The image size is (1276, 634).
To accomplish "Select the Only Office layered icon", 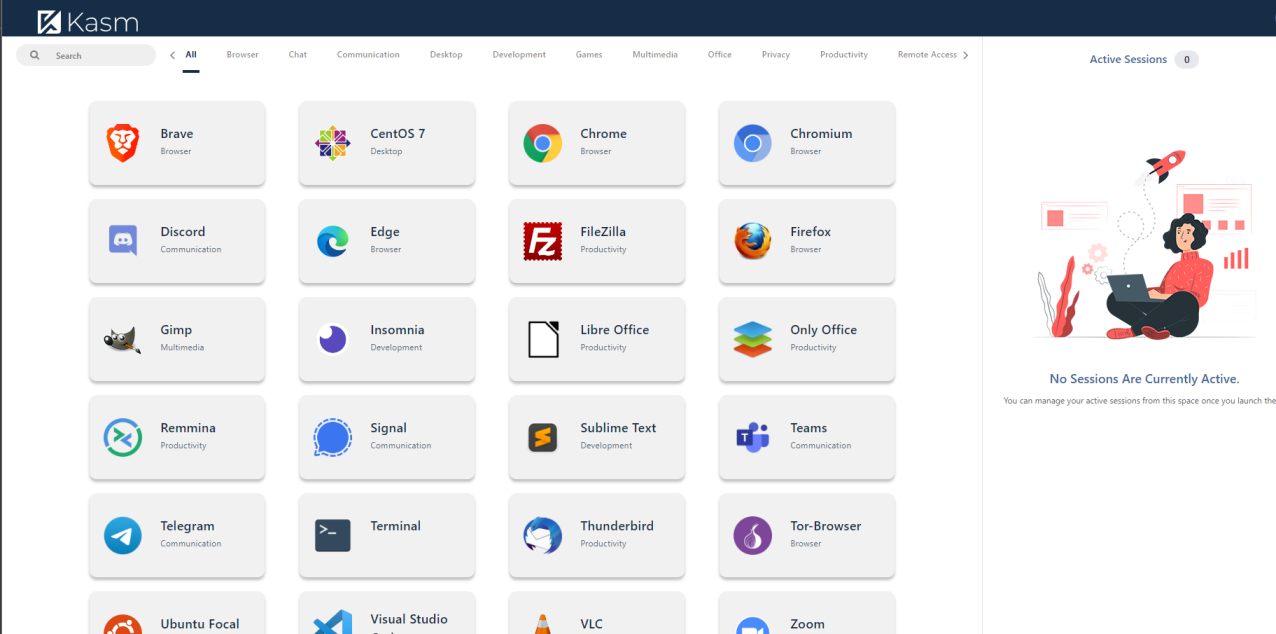I will (x=753, y=339).
